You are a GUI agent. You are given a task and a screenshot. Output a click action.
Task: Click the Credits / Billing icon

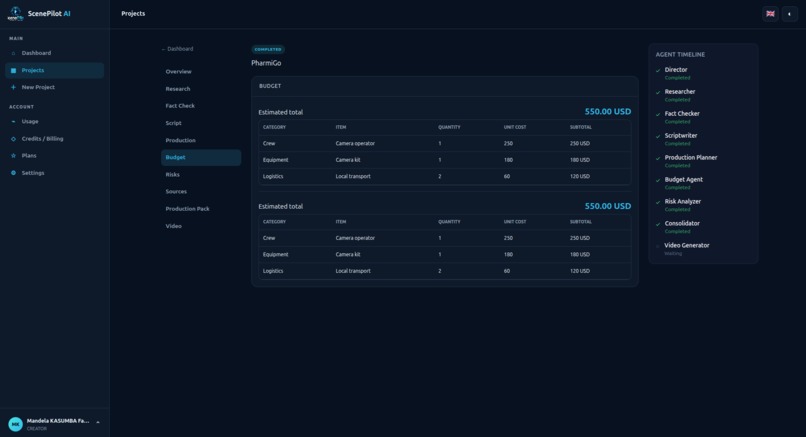coord(13,139)
